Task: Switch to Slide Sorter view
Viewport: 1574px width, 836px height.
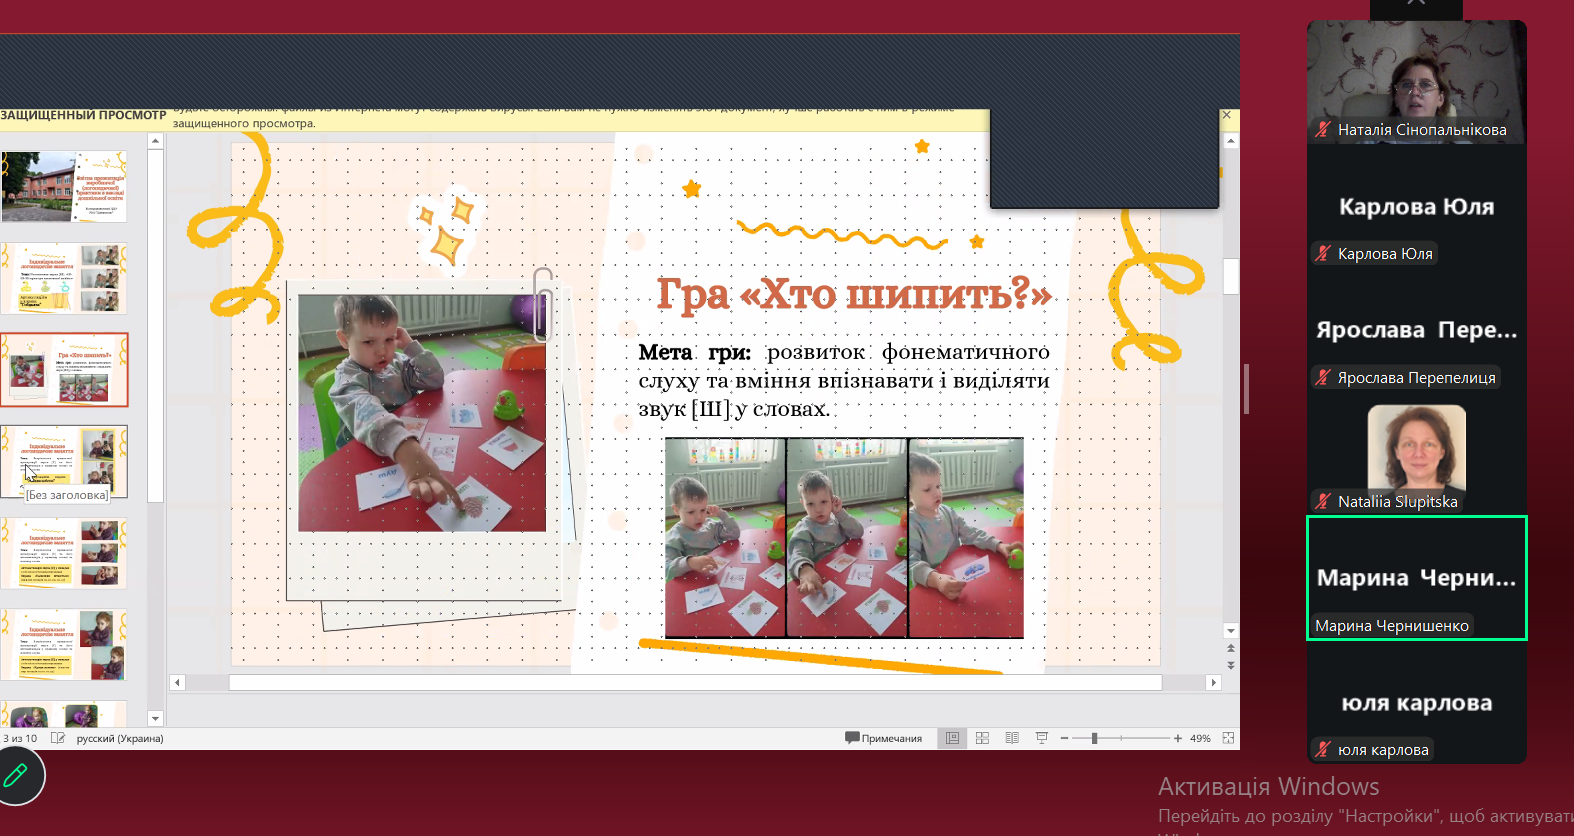Action: click(x=982, y=738)
